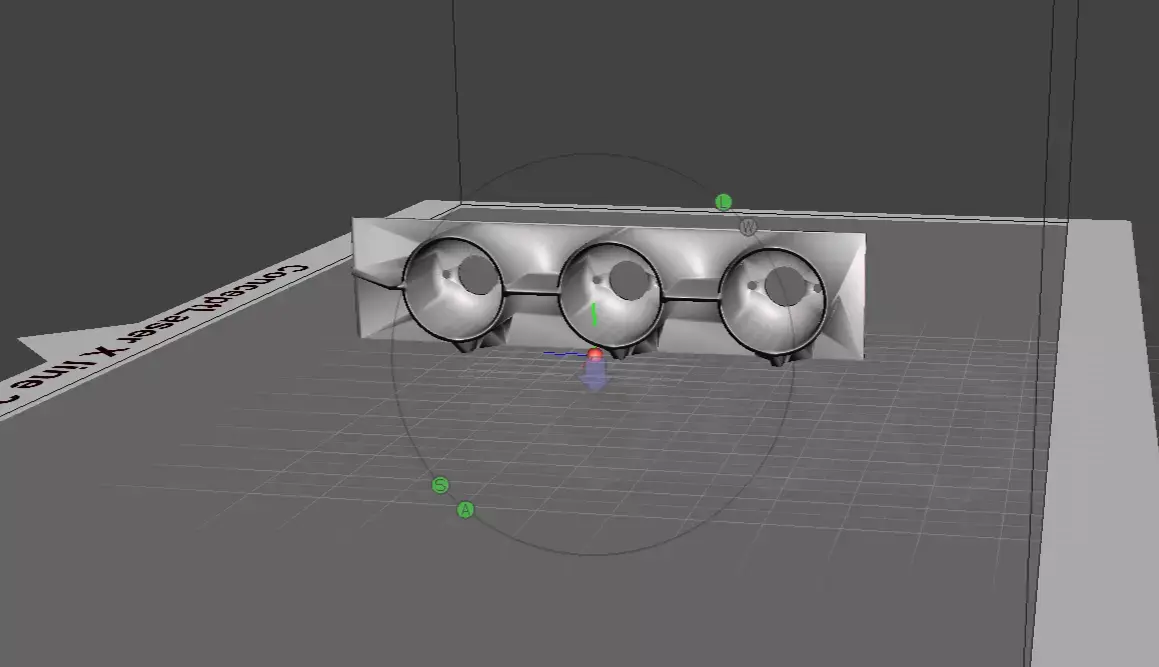Click the blue axis arrow below the red sphere

pos(594,376)
